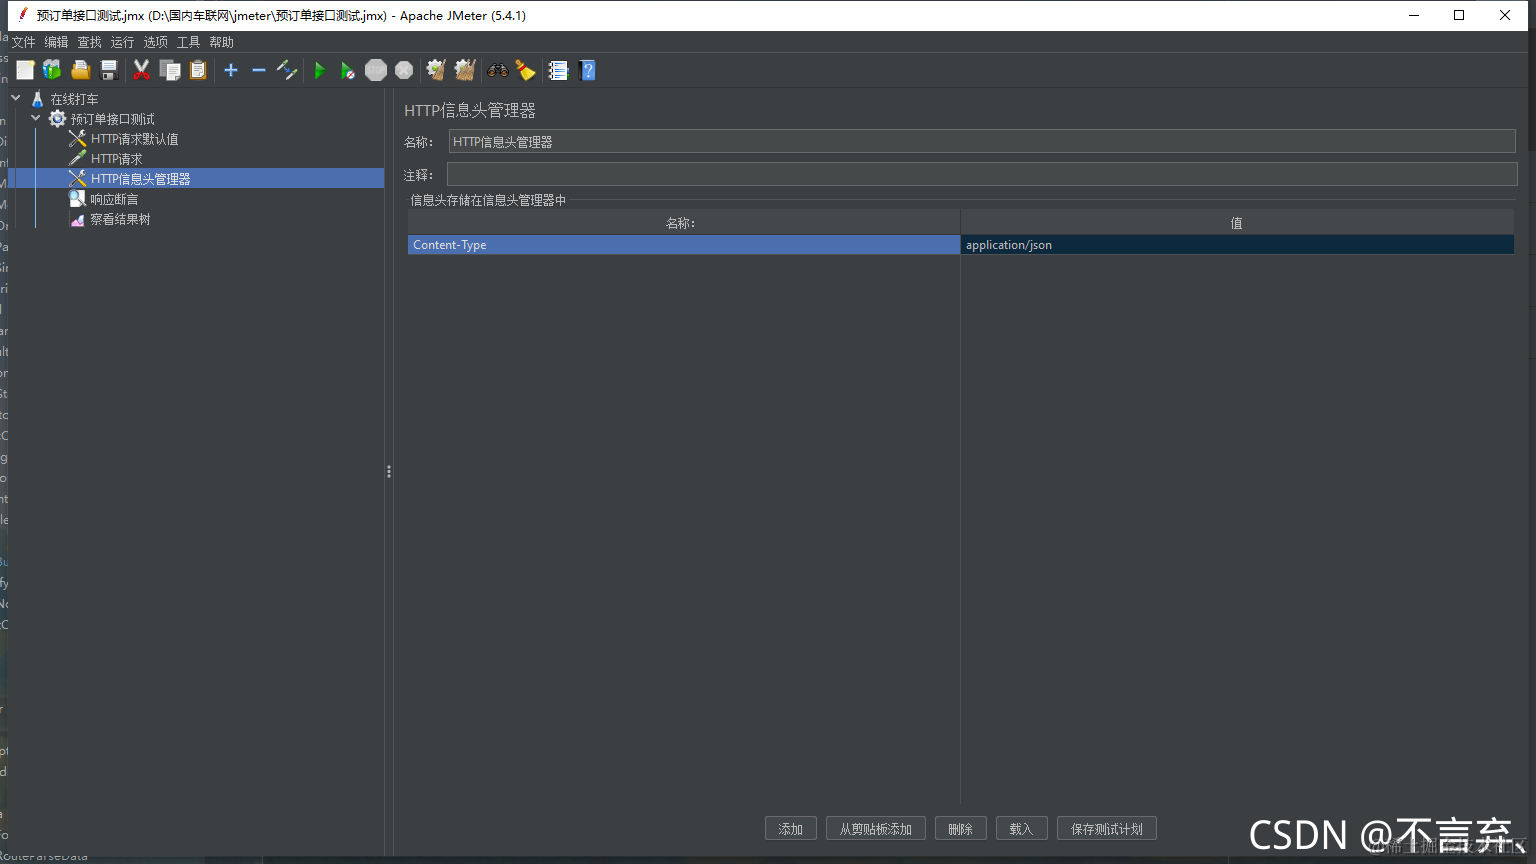Open the 帮助 menu
Viewport: 1536px width, 864px height.
pyautogui.click(x=221, y=42)
